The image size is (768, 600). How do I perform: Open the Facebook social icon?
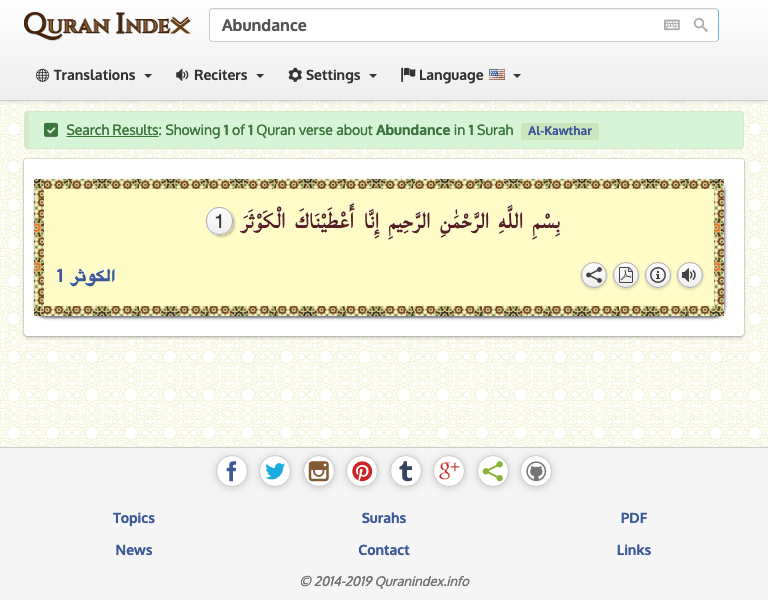click(231, 471)
